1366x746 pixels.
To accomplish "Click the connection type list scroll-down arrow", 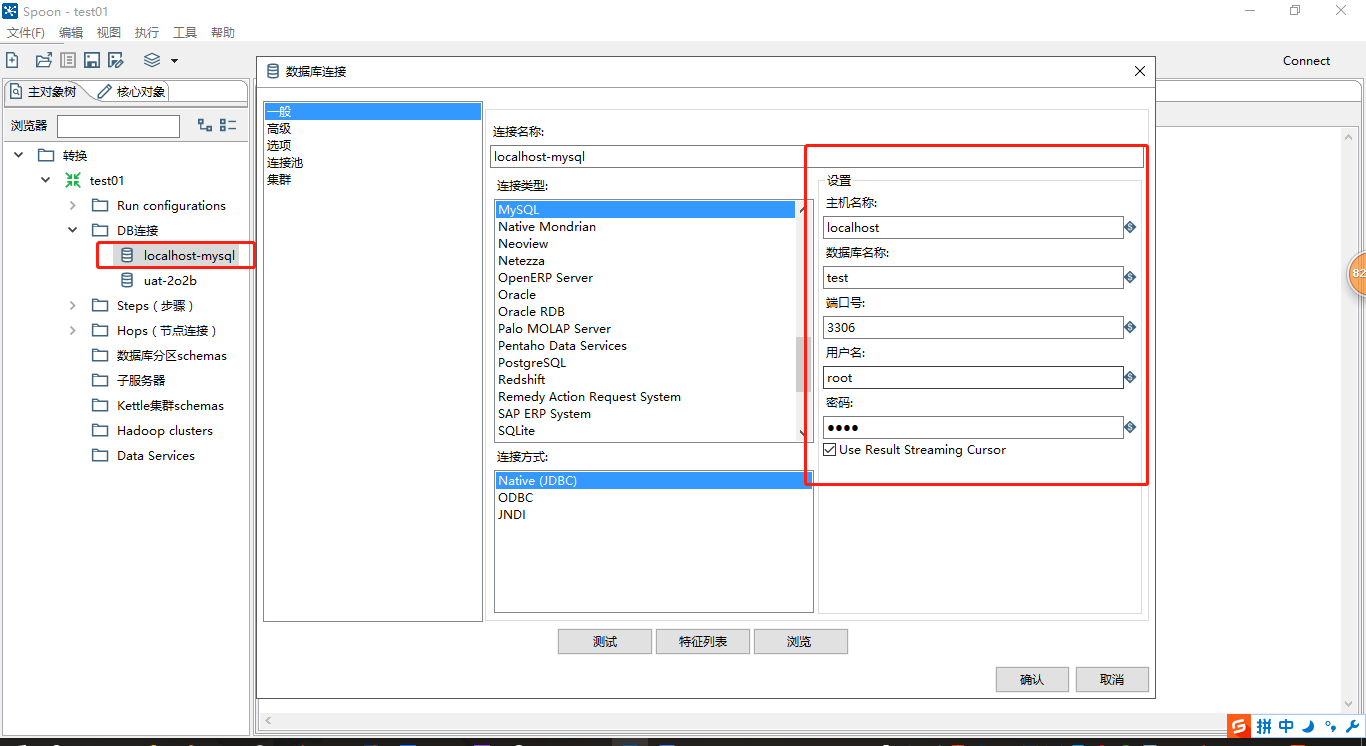I will tap(803, 433).
